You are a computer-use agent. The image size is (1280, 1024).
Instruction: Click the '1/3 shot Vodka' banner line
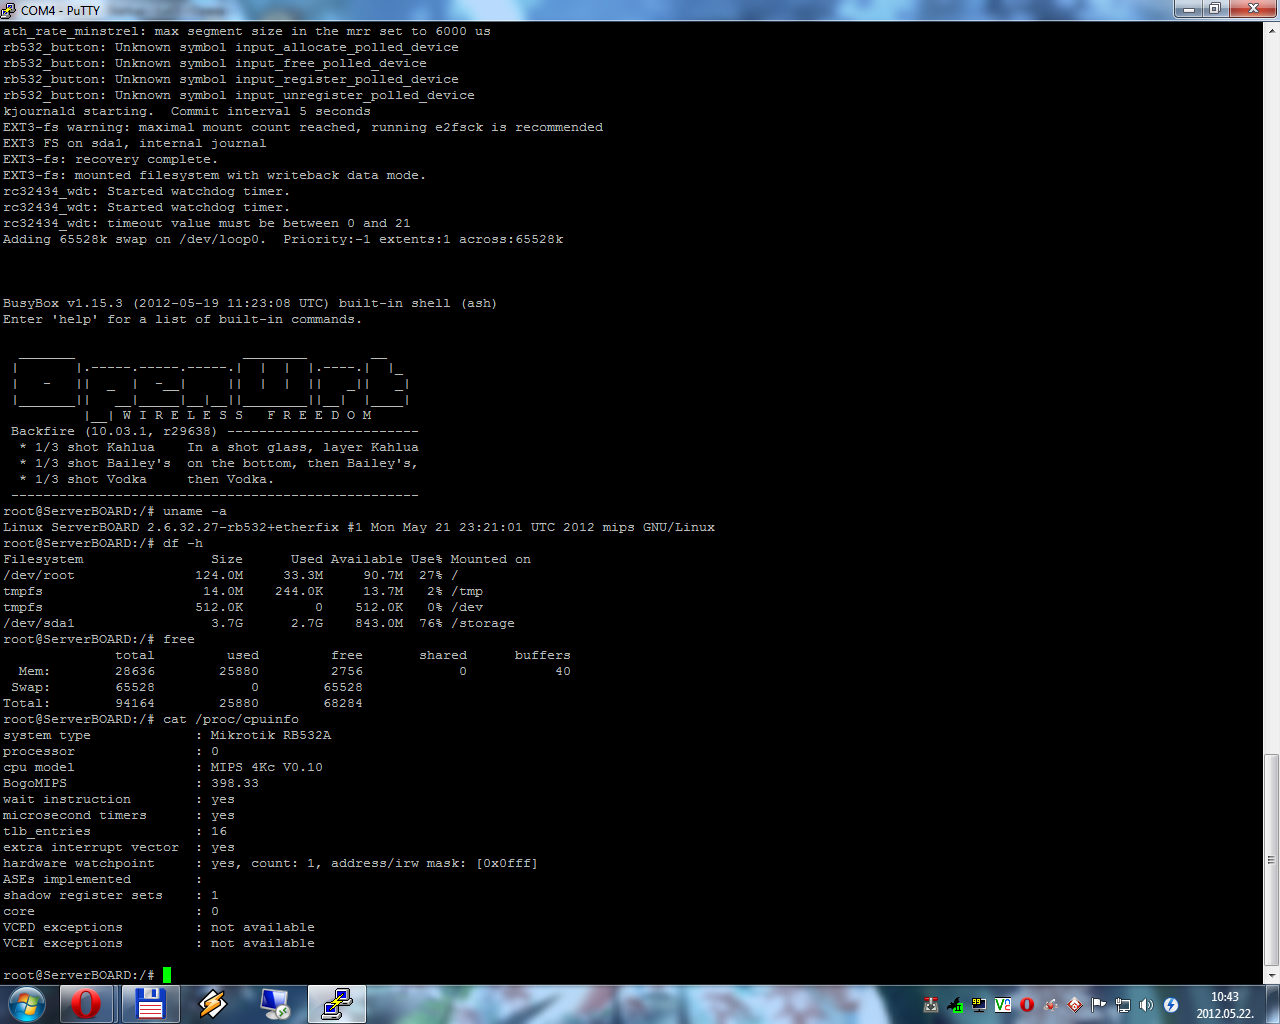click(x=147, y=479)
